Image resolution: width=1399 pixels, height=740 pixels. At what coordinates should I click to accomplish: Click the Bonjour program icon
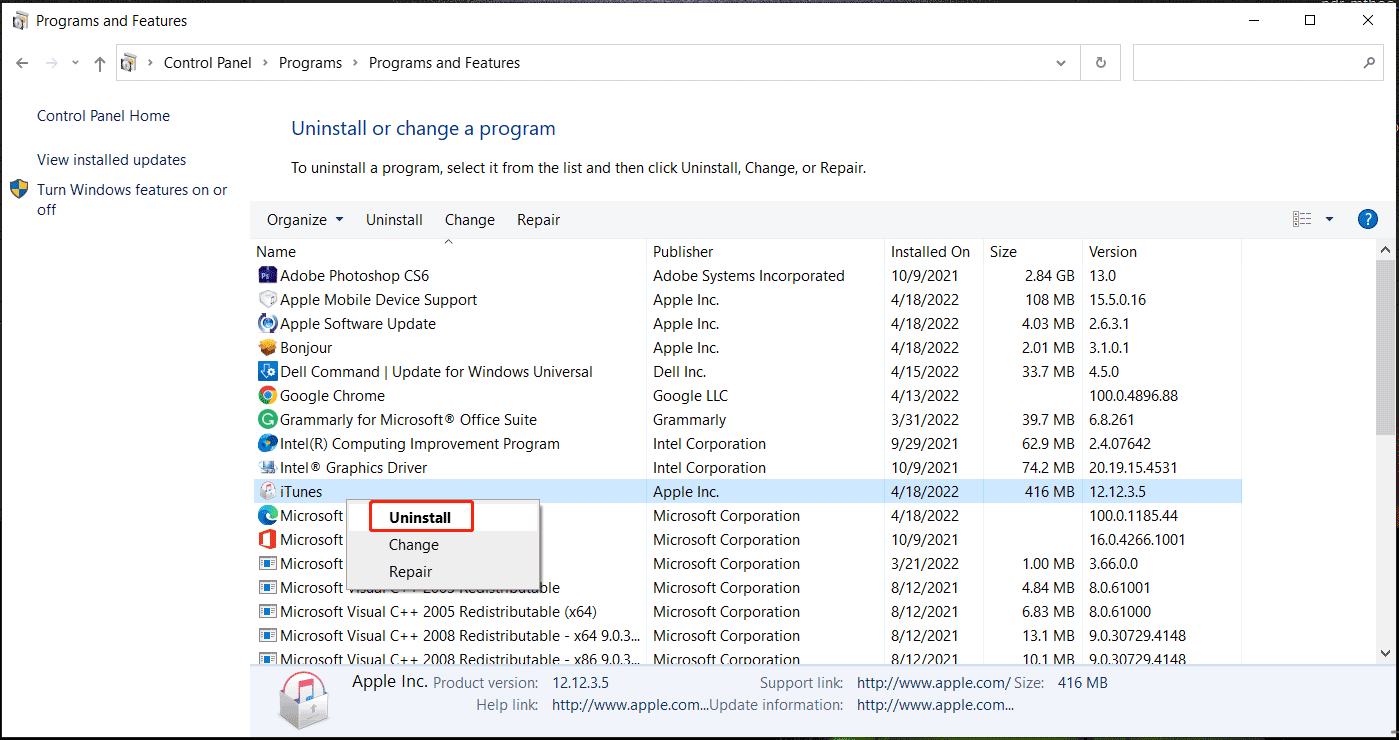pos(267,347)
